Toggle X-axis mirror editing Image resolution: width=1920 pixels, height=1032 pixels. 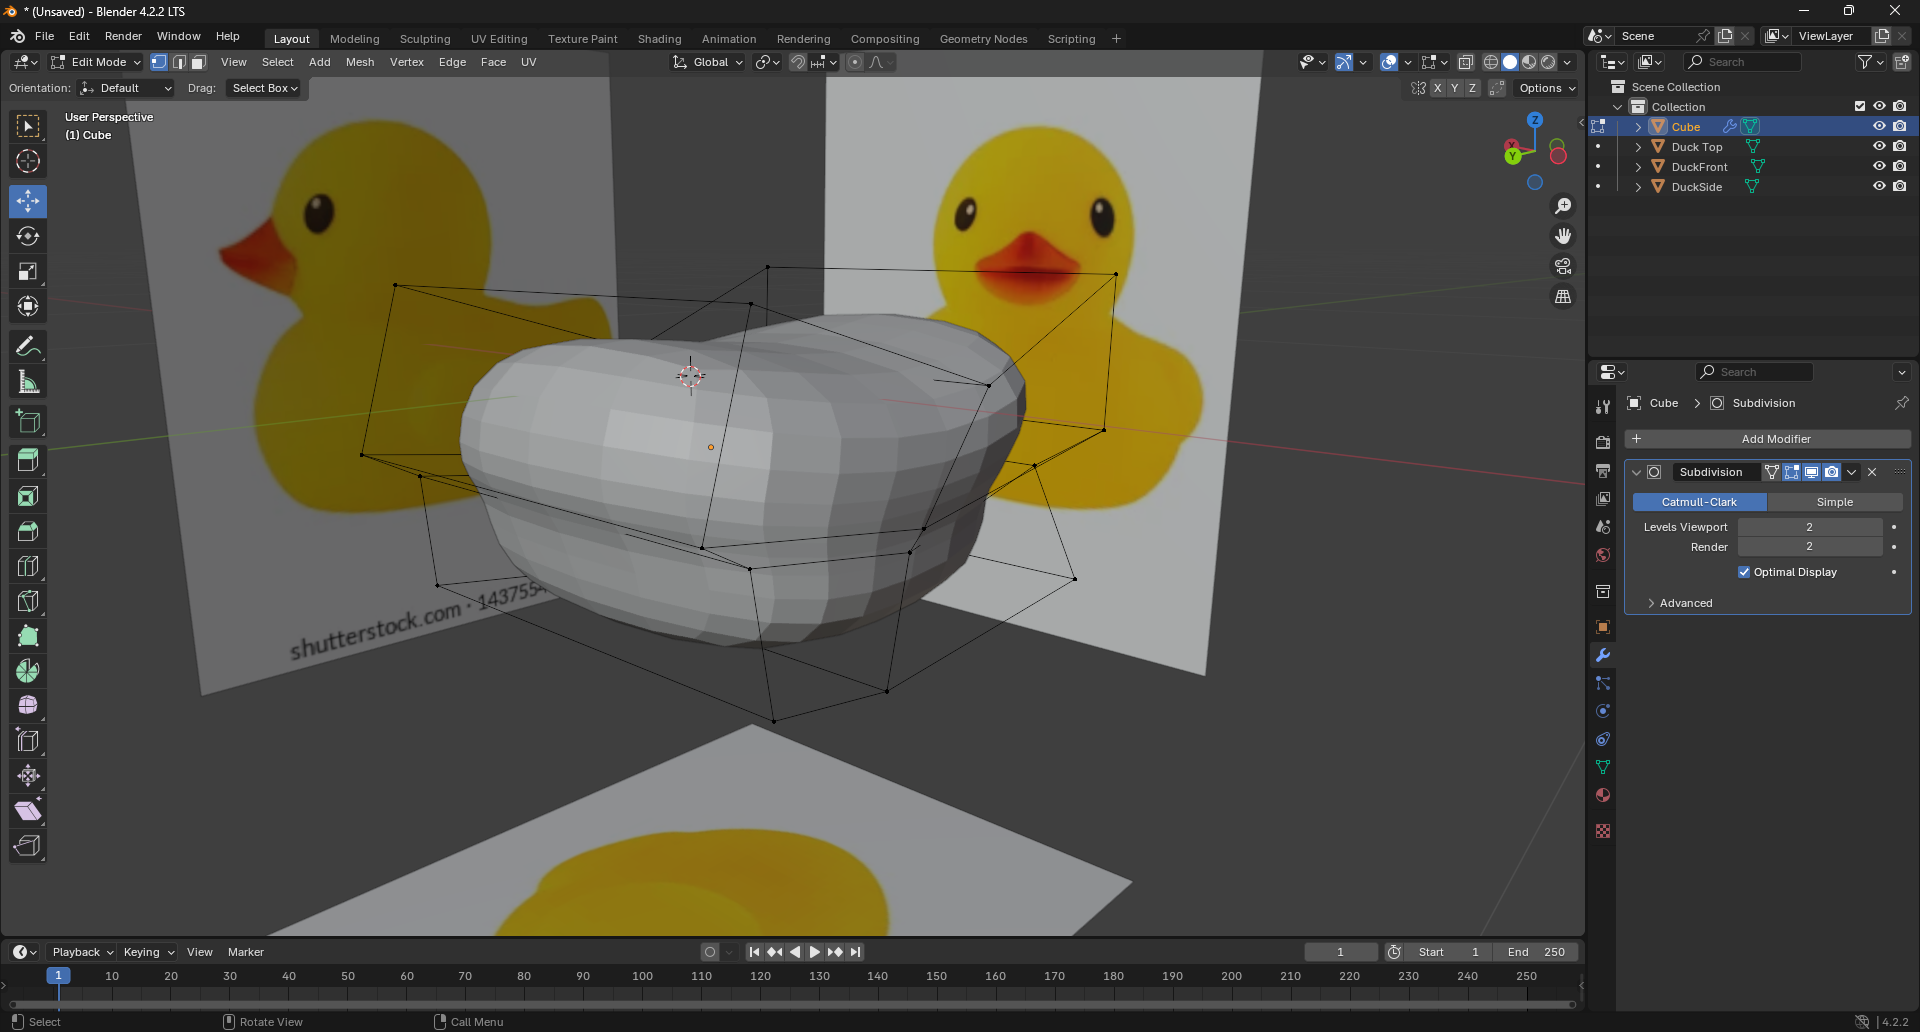click(1437, 88)
